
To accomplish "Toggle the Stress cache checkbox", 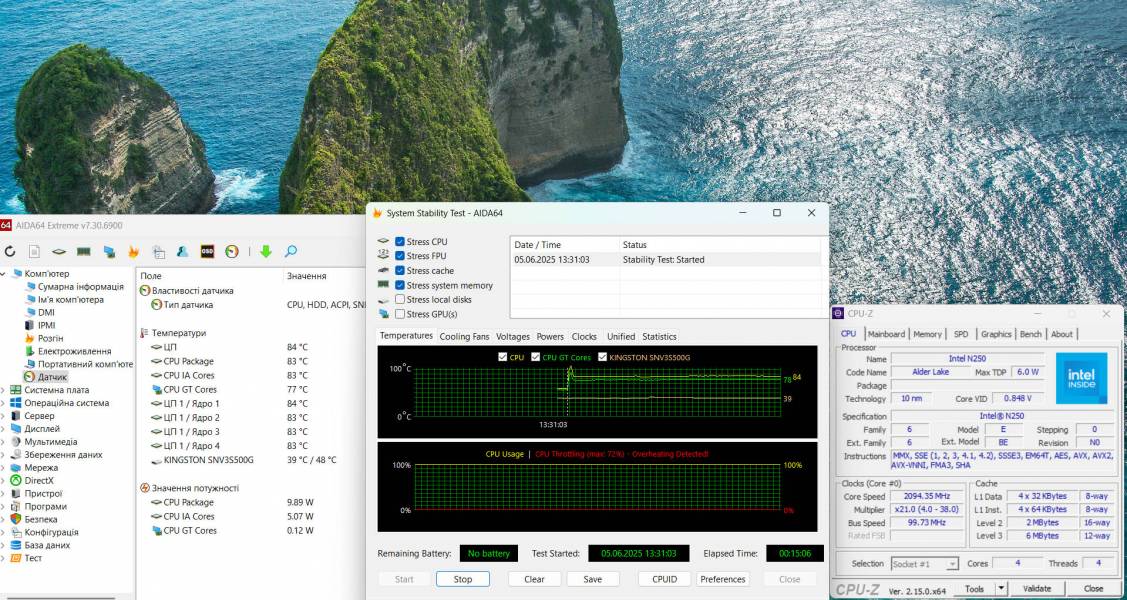I will [x=400, y=271].
